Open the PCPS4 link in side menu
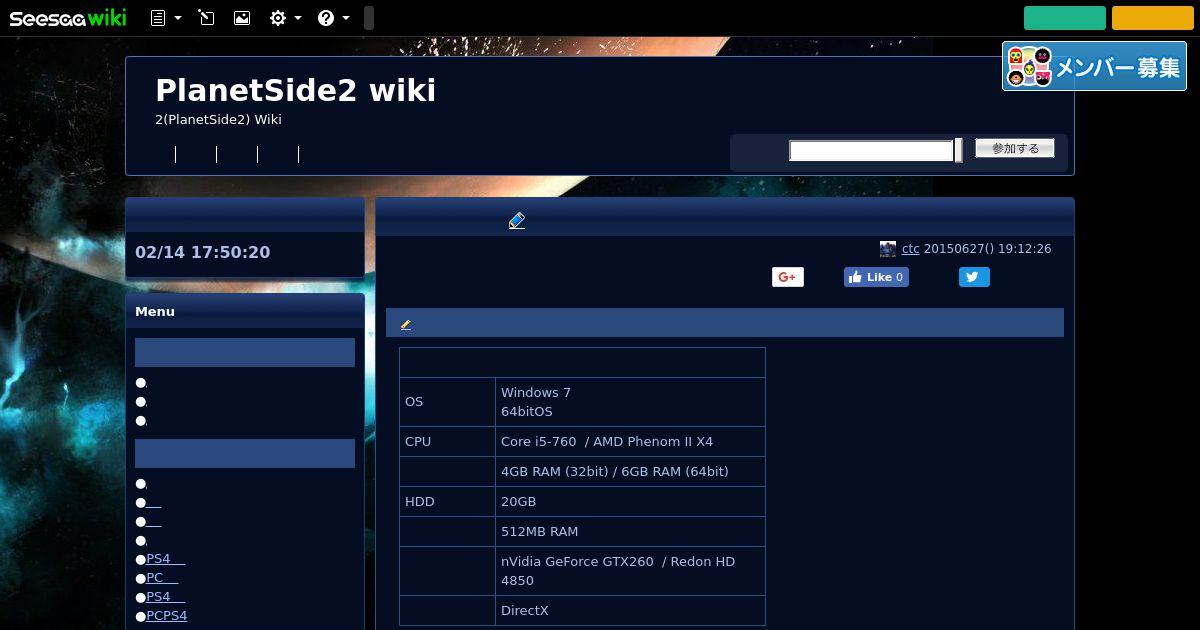Screen dimensions: 1200x630 click(x=167, y=616)
